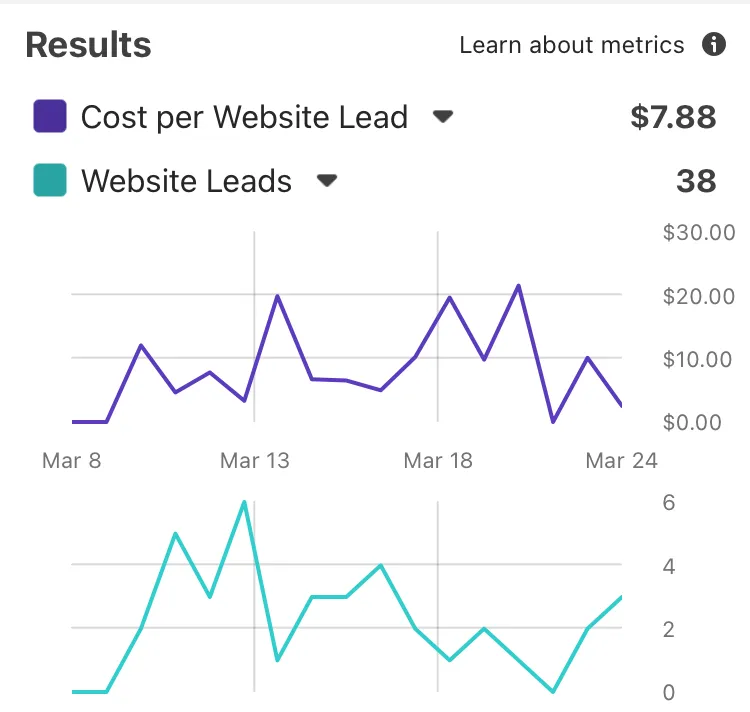Image resolution: width=750 pixels, height=712 pixels.
Task: Expand the Website Leads dropdown arrow
Action: [x=327, y=181]
